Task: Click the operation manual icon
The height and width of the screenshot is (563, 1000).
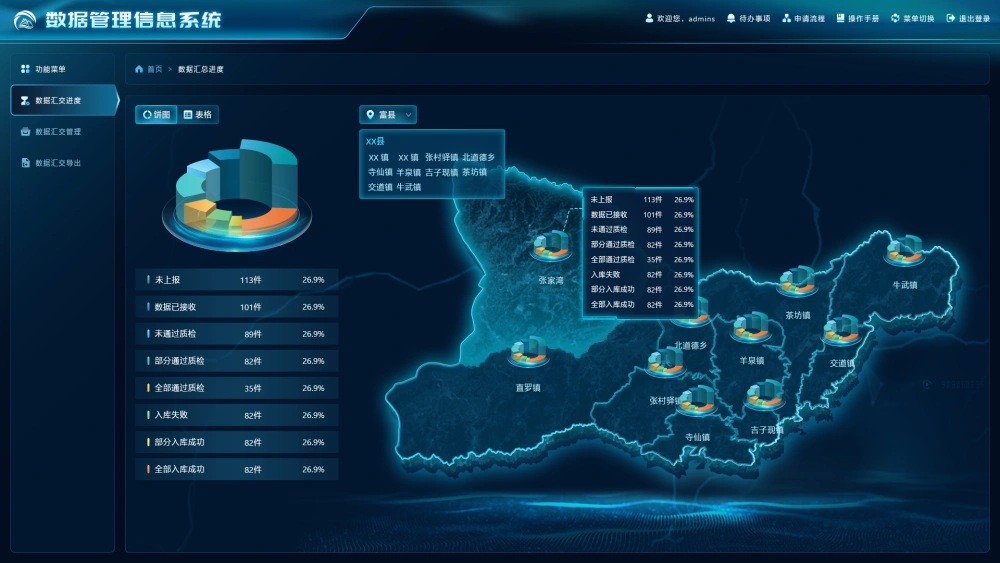Action: tap(840, 19)
